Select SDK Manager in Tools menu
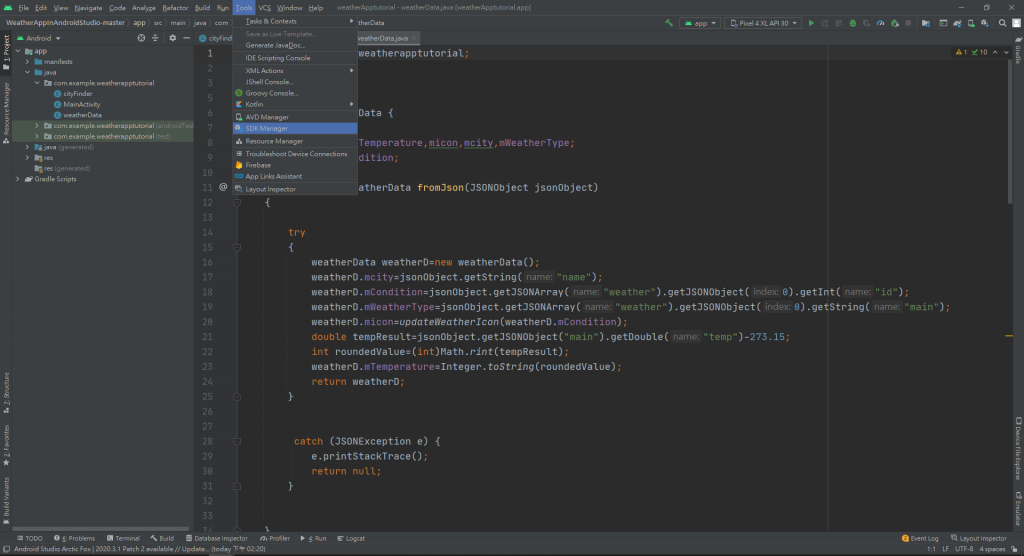This screenshot has width=1024, height=556. (295, 128)
